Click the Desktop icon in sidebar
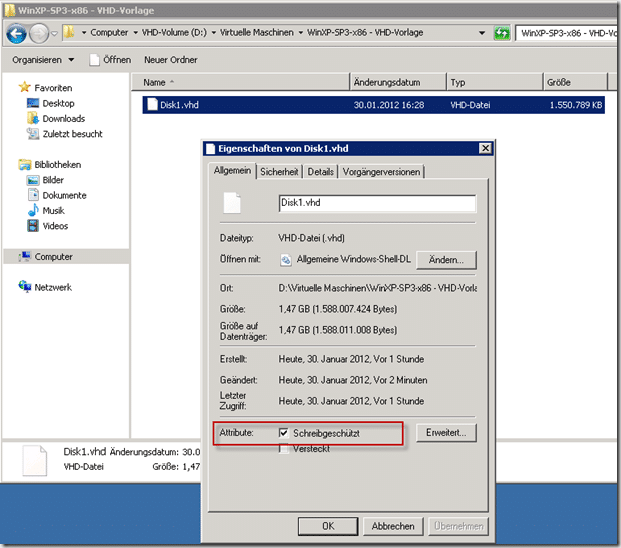 [x=33, y=103]
